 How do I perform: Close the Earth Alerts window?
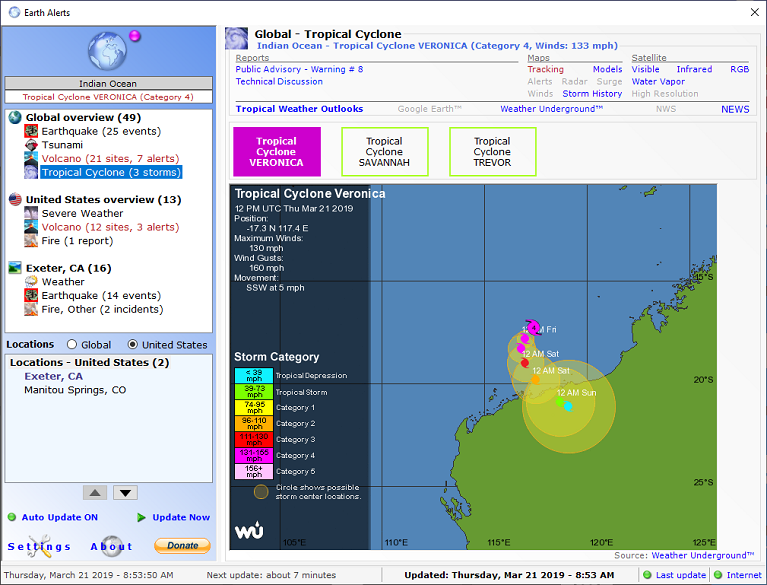(x=755, y=12)
